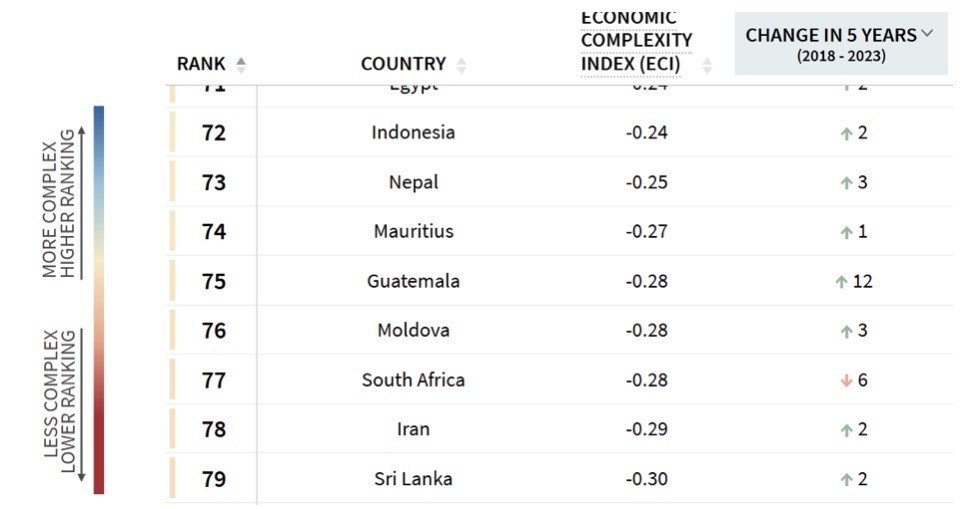Viewport: 975px width, 509px height.
Task: Click the complexity color gradient bar
Action: (x=98, y=300)
